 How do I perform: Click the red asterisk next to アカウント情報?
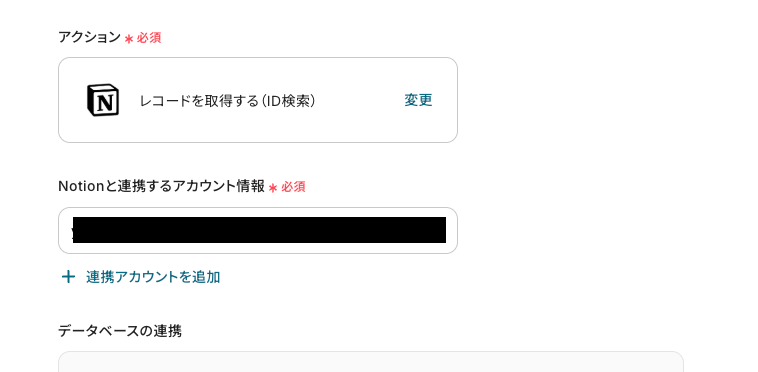273,188
